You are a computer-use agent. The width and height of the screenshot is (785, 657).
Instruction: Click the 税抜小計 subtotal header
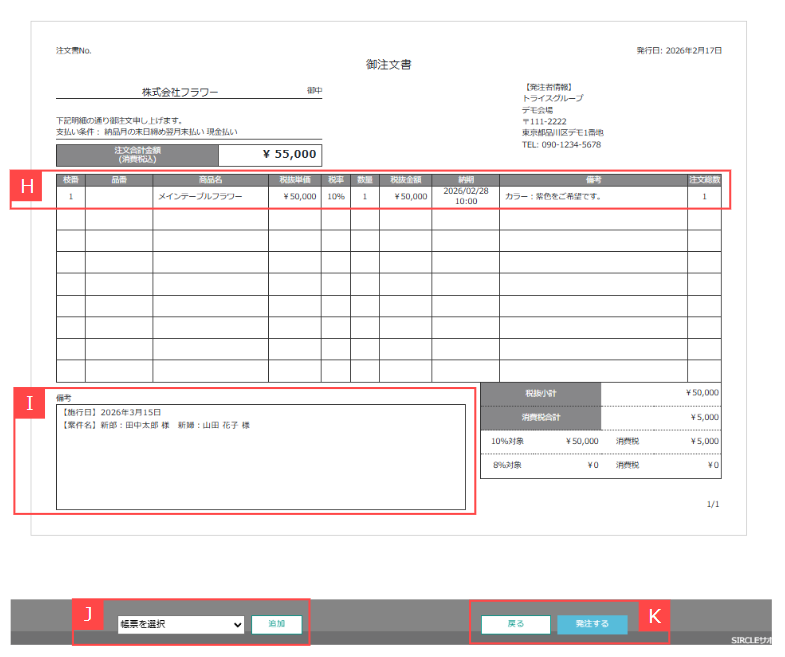pyautogui.click(x=541, y=393)
